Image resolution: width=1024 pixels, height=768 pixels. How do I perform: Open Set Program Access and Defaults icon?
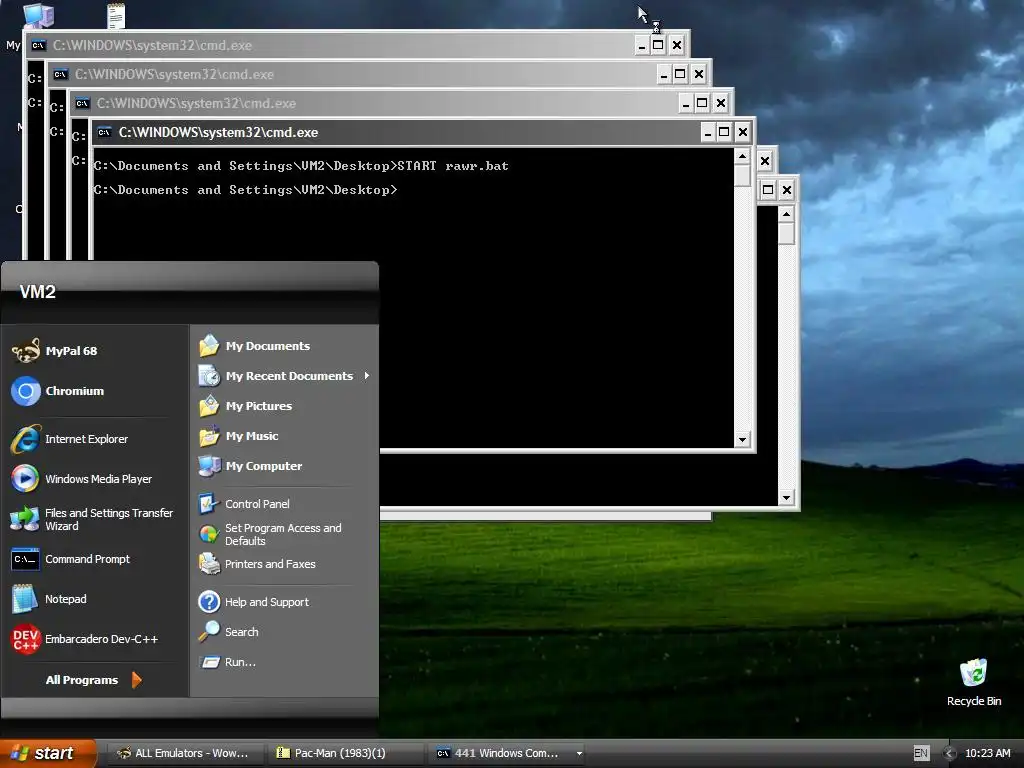click(209, 534)
